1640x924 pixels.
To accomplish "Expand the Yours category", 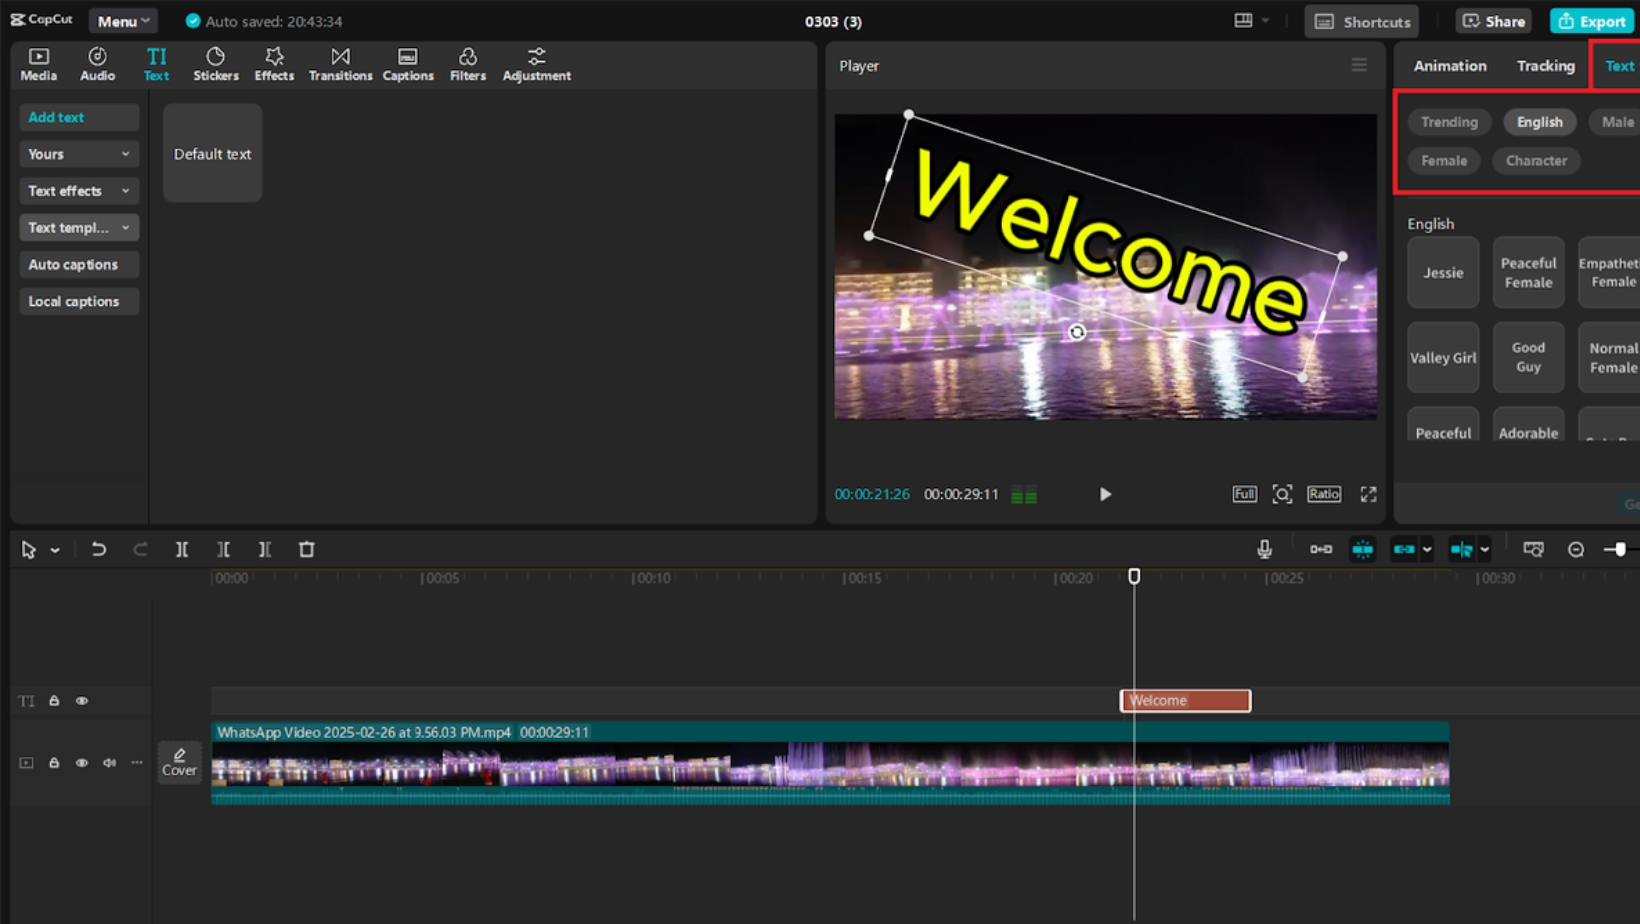I will coord(79,154).
